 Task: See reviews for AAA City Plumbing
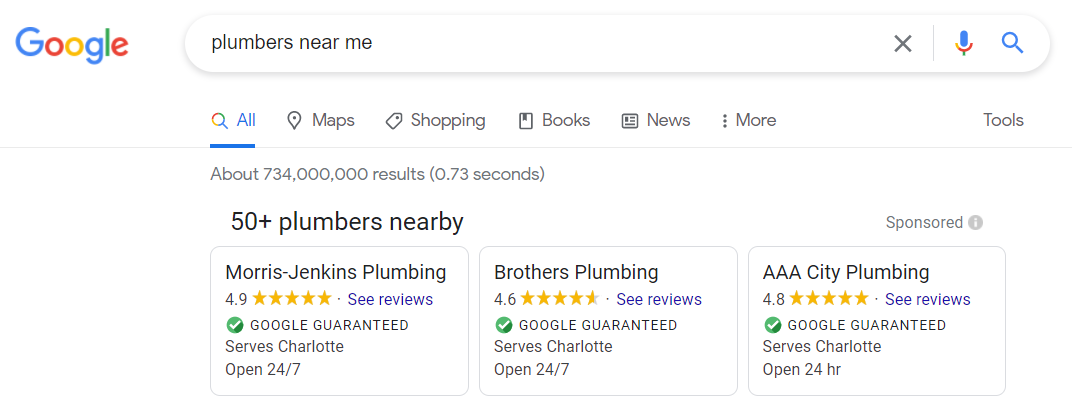(x=927, y=299)
